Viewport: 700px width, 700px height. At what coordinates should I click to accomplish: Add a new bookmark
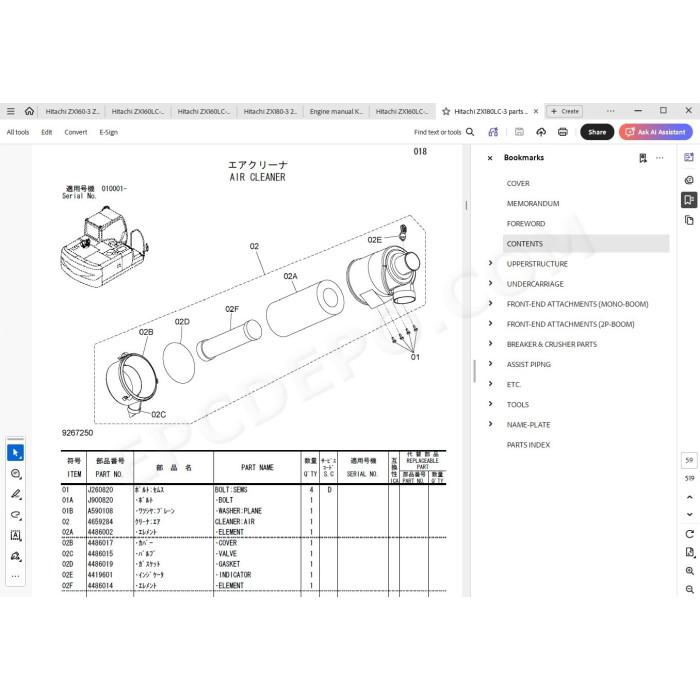point(643,158)
